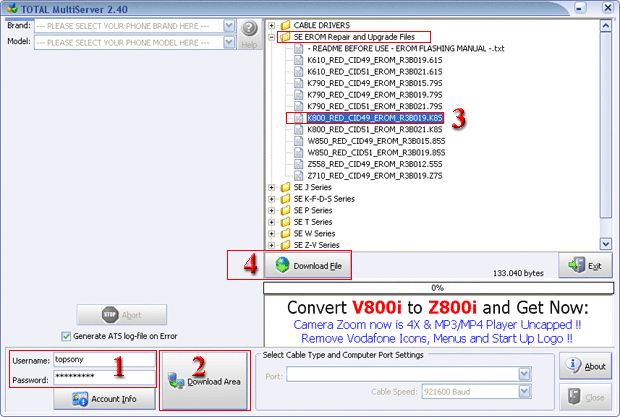Click the SE K-F-D-S Series folder icon
Image resolution: width=620 pixels, height=417 pixels.
click(x=285, y=199)
